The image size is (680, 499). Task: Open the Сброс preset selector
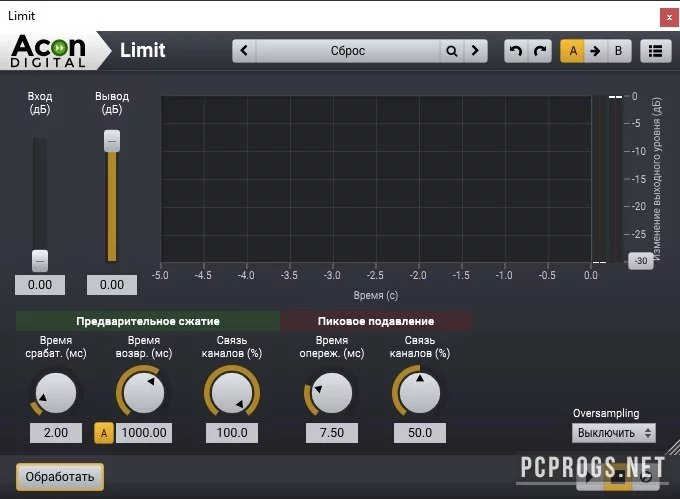(x=348, y=51)
